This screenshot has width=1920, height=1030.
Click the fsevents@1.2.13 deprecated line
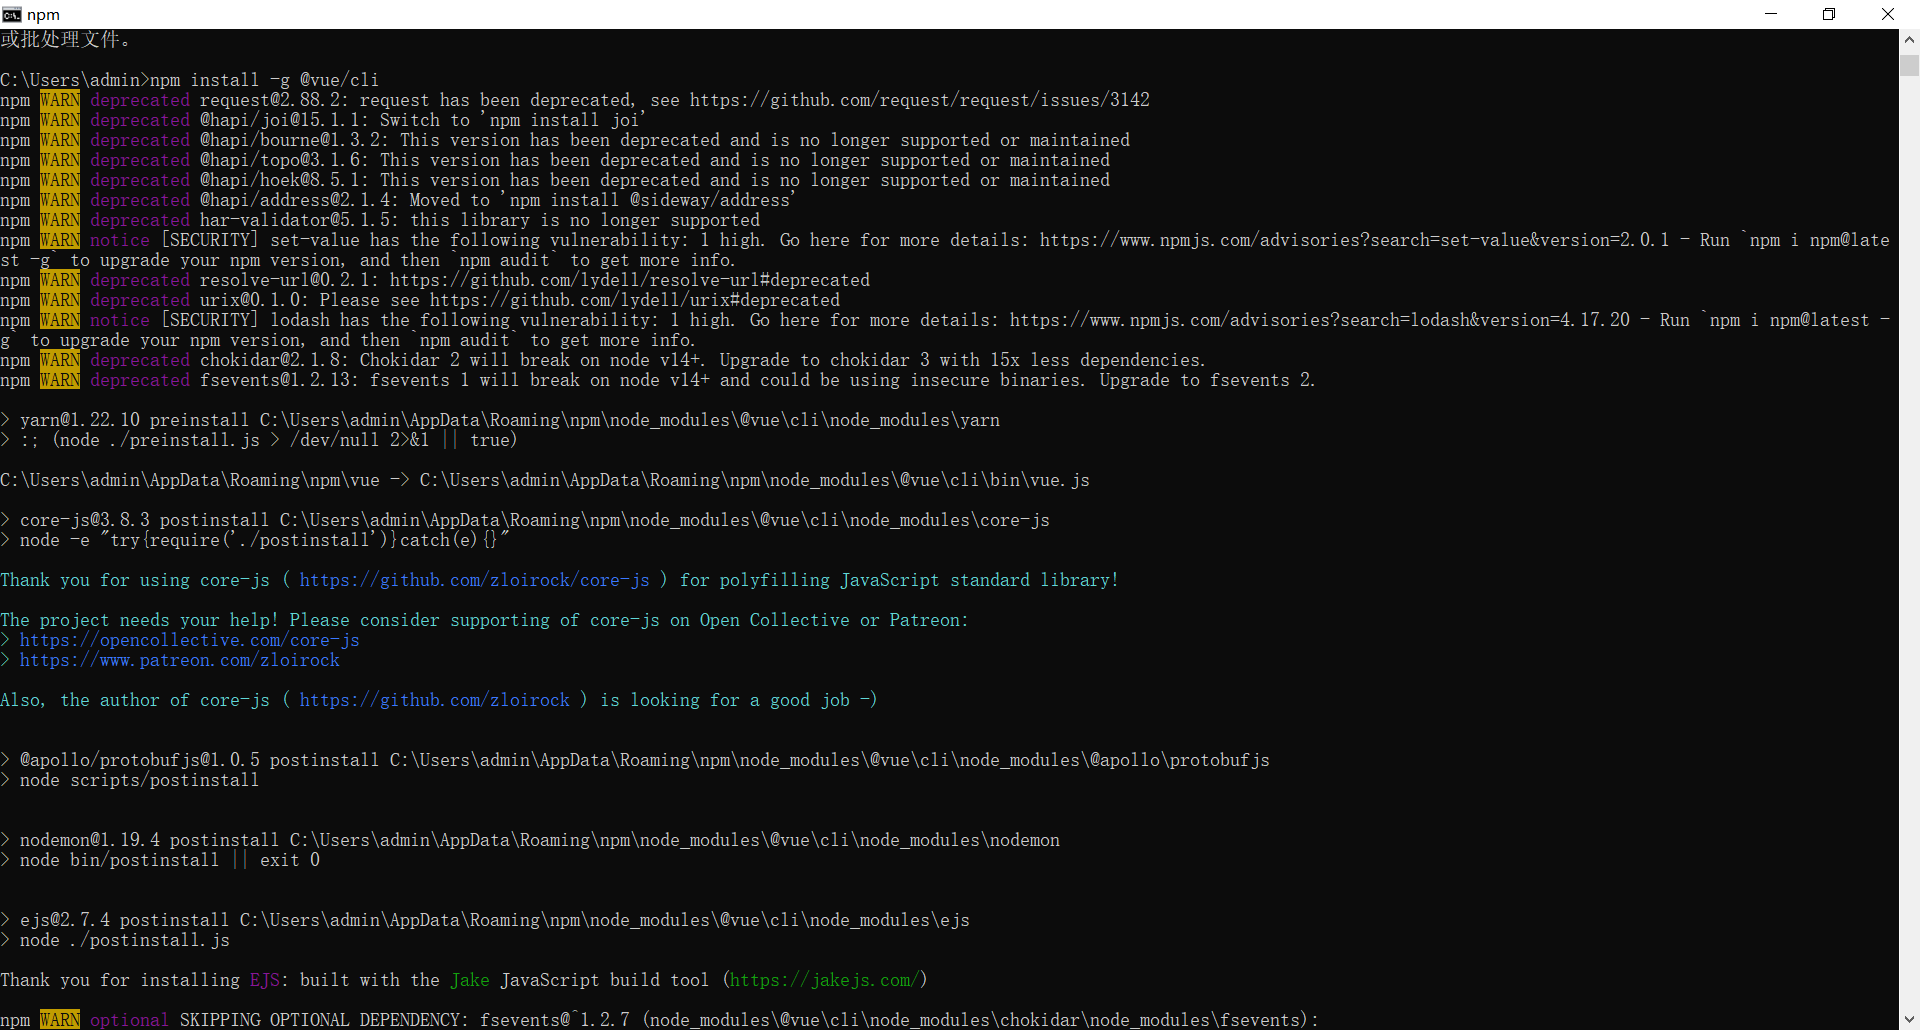(x=658, y=380)
